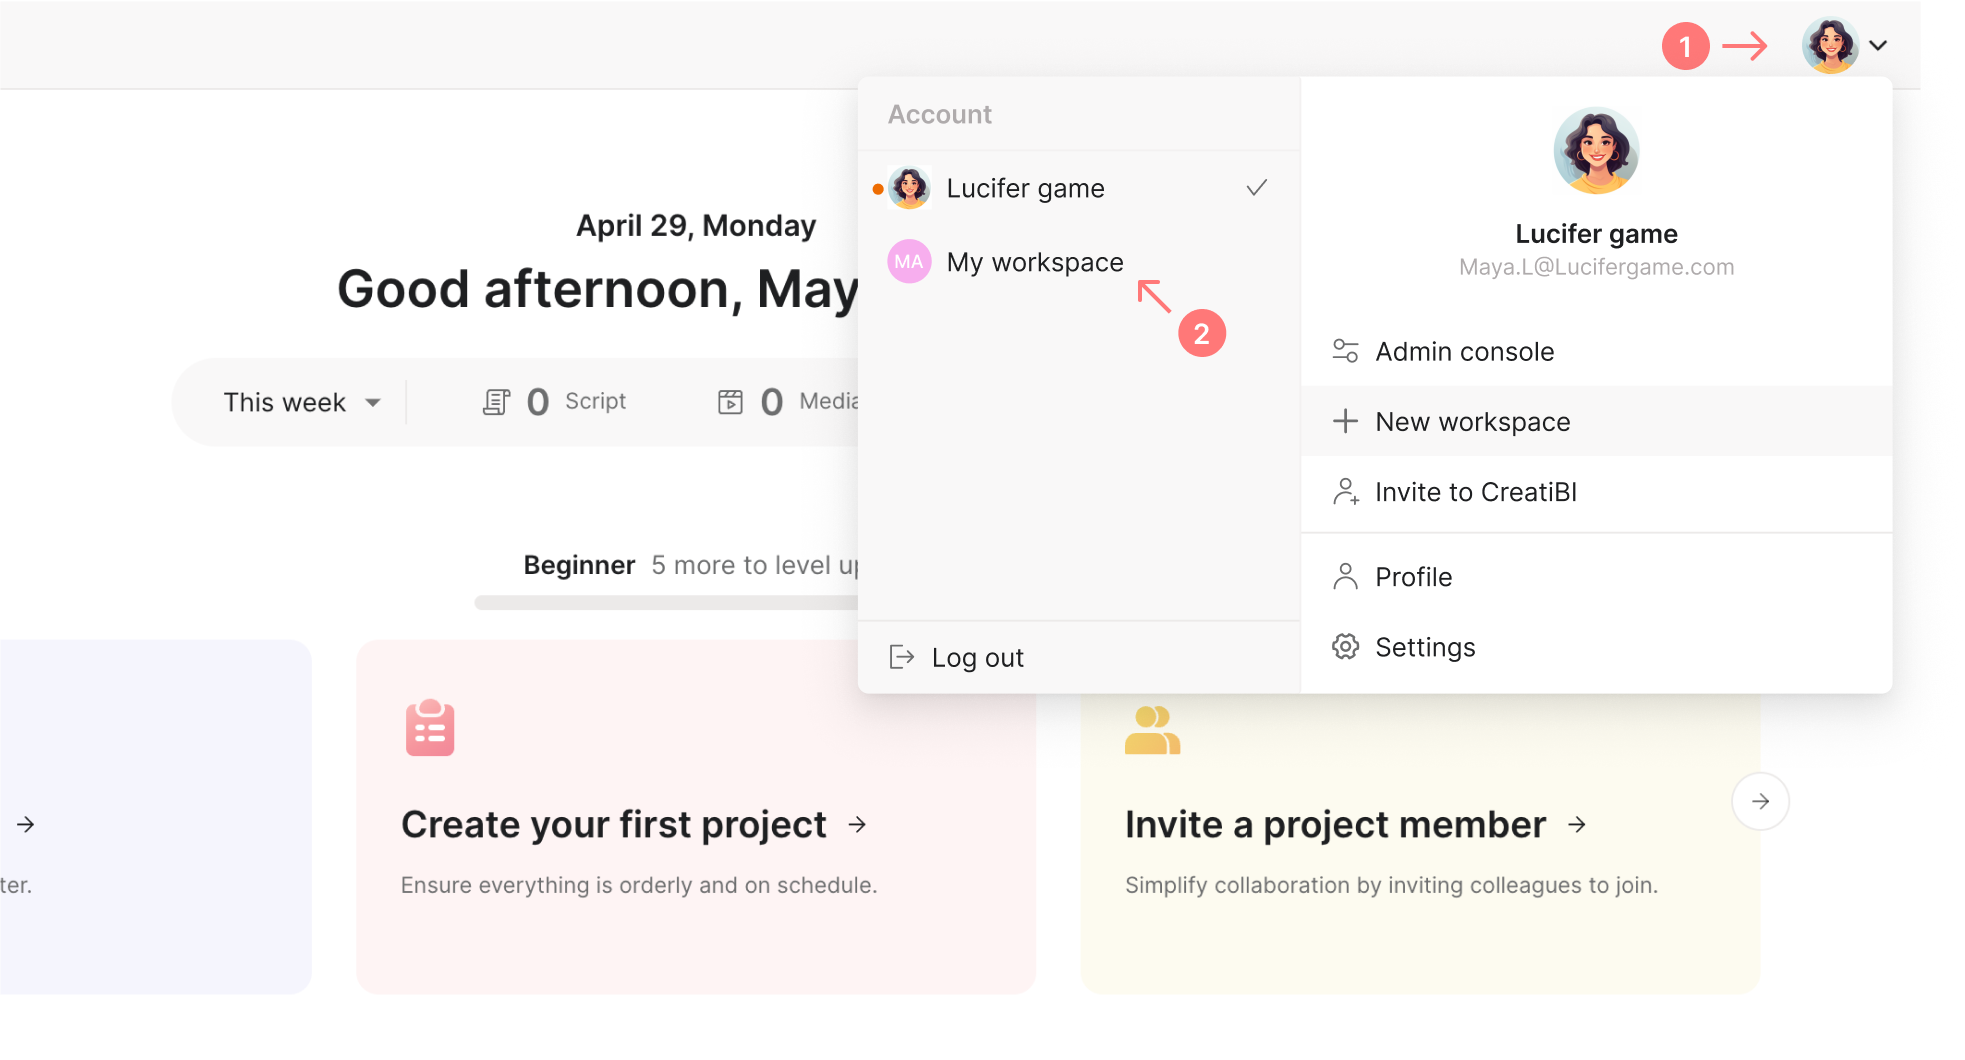The image size is (1965, 1060).
Task: Click the pink clipboard project icon
Action: (430, 728)
